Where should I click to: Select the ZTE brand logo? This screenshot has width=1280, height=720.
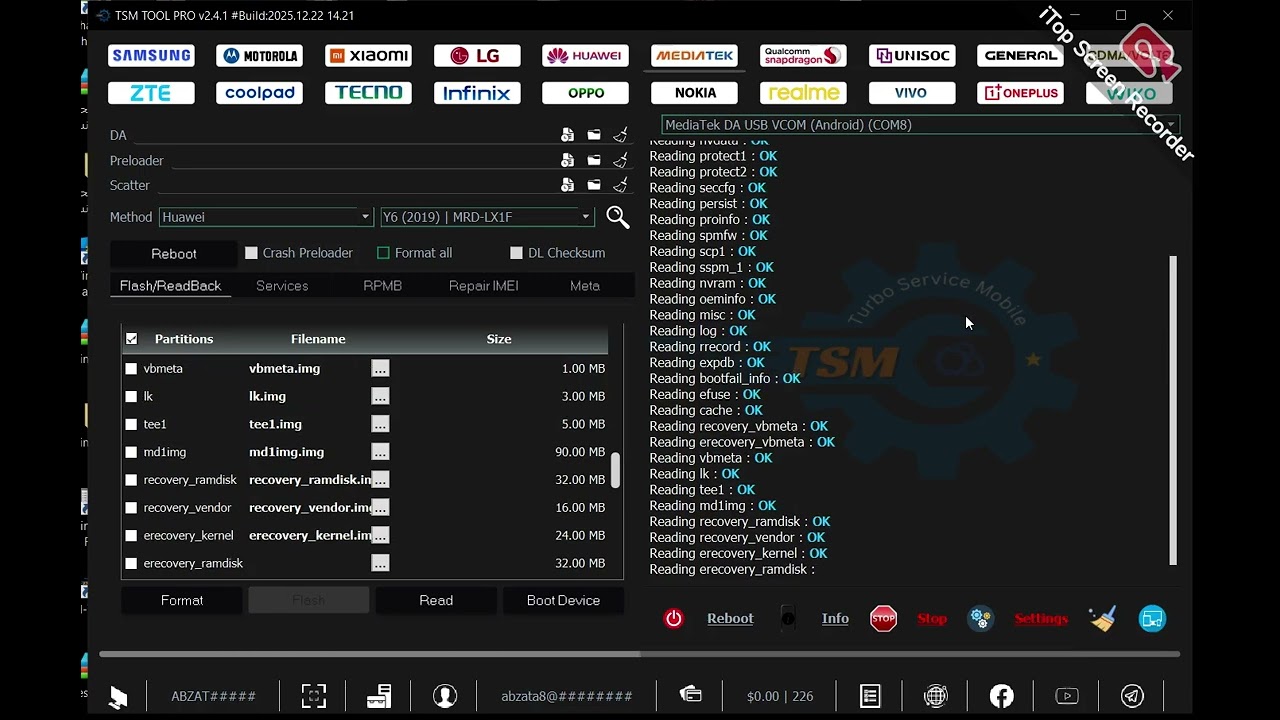[x=151, y=93]
